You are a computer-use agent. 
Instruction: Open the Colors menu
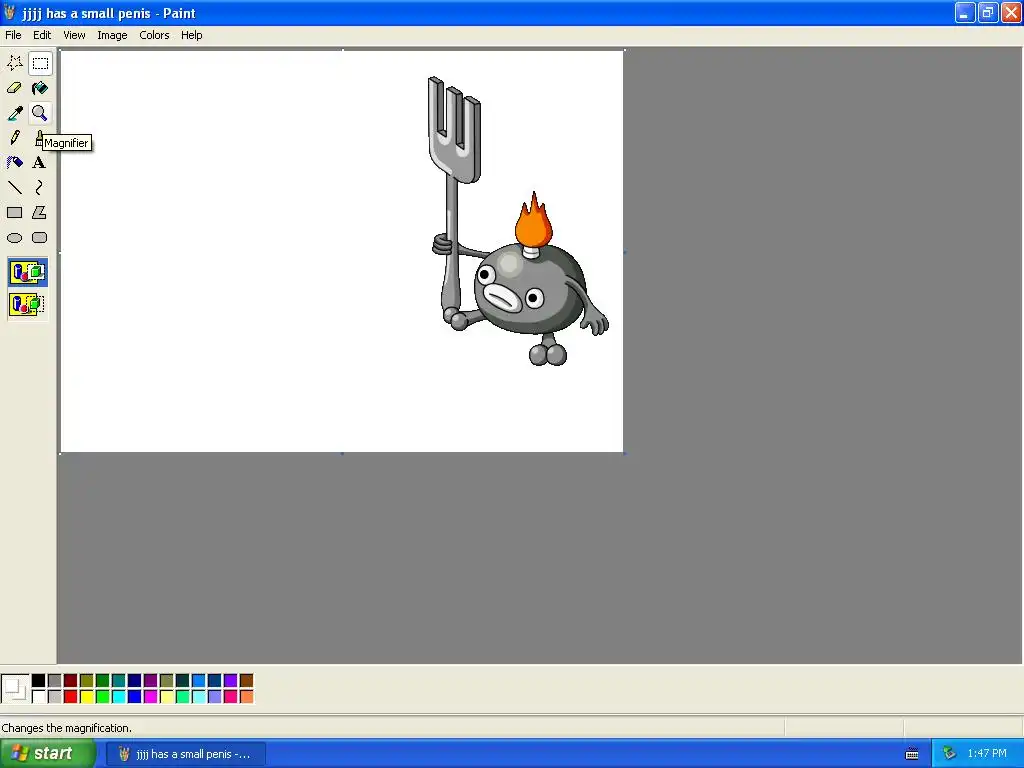(154, 35)
